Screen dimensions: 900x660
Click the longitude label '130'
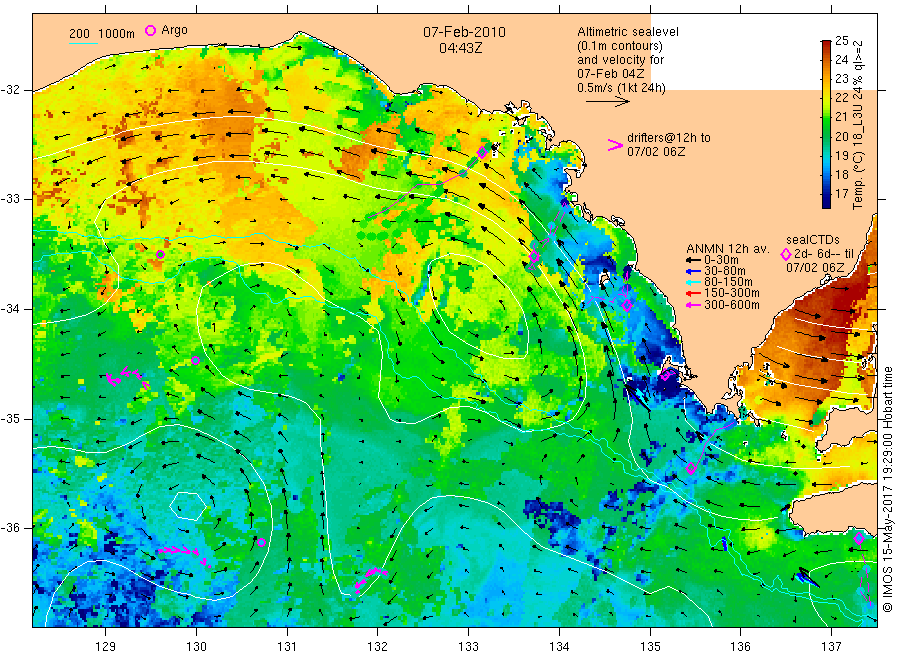(196, 647)
